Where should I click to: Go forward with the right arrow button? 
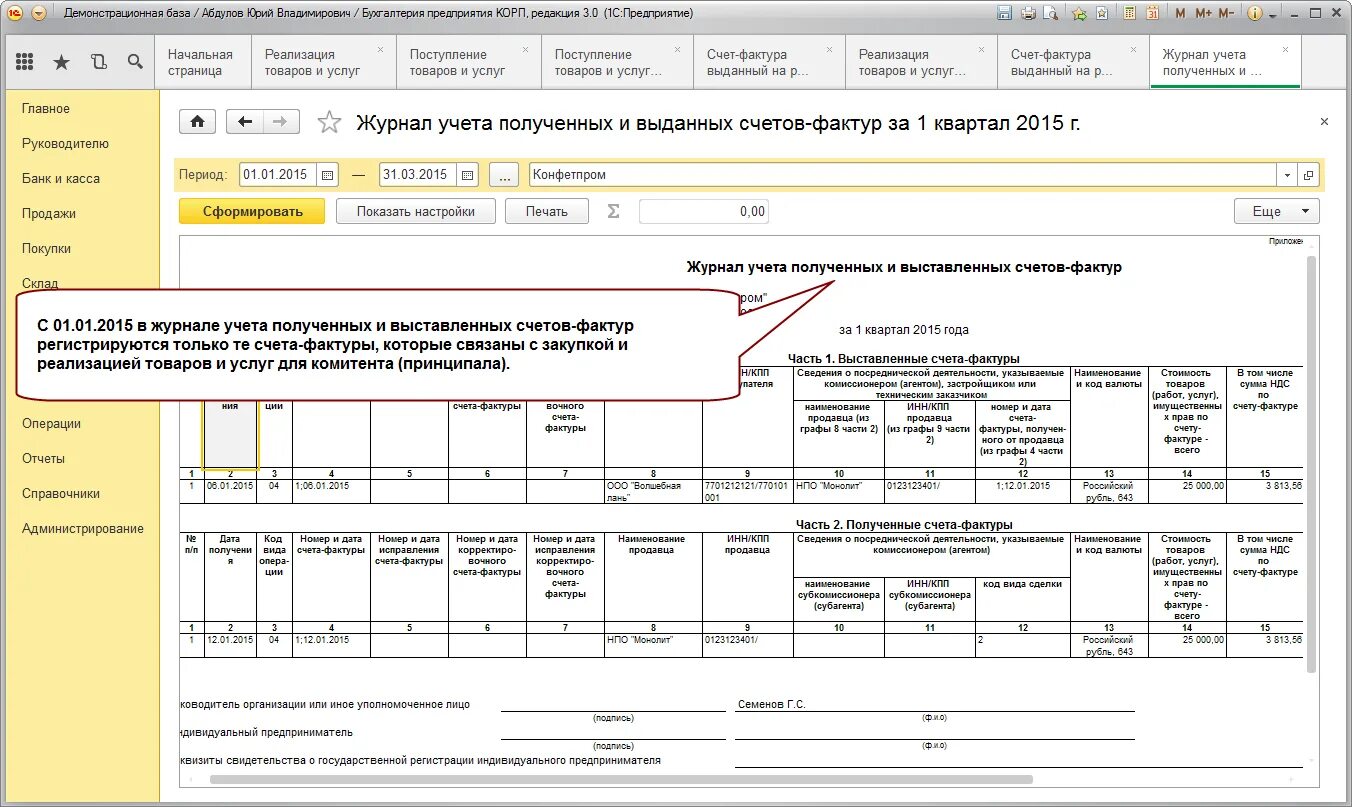click(x=281, y=122)
